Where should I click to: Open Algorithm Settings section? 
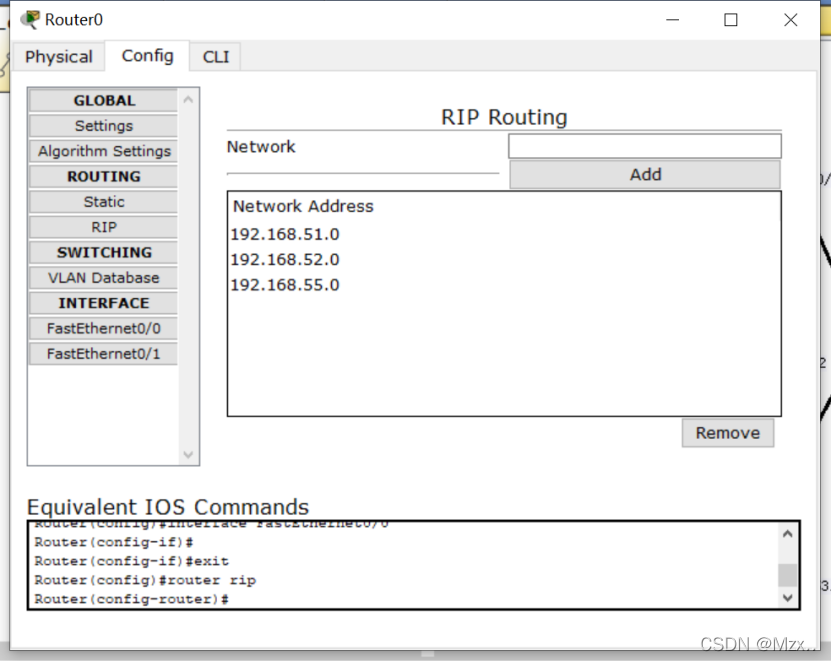(104, 151)
